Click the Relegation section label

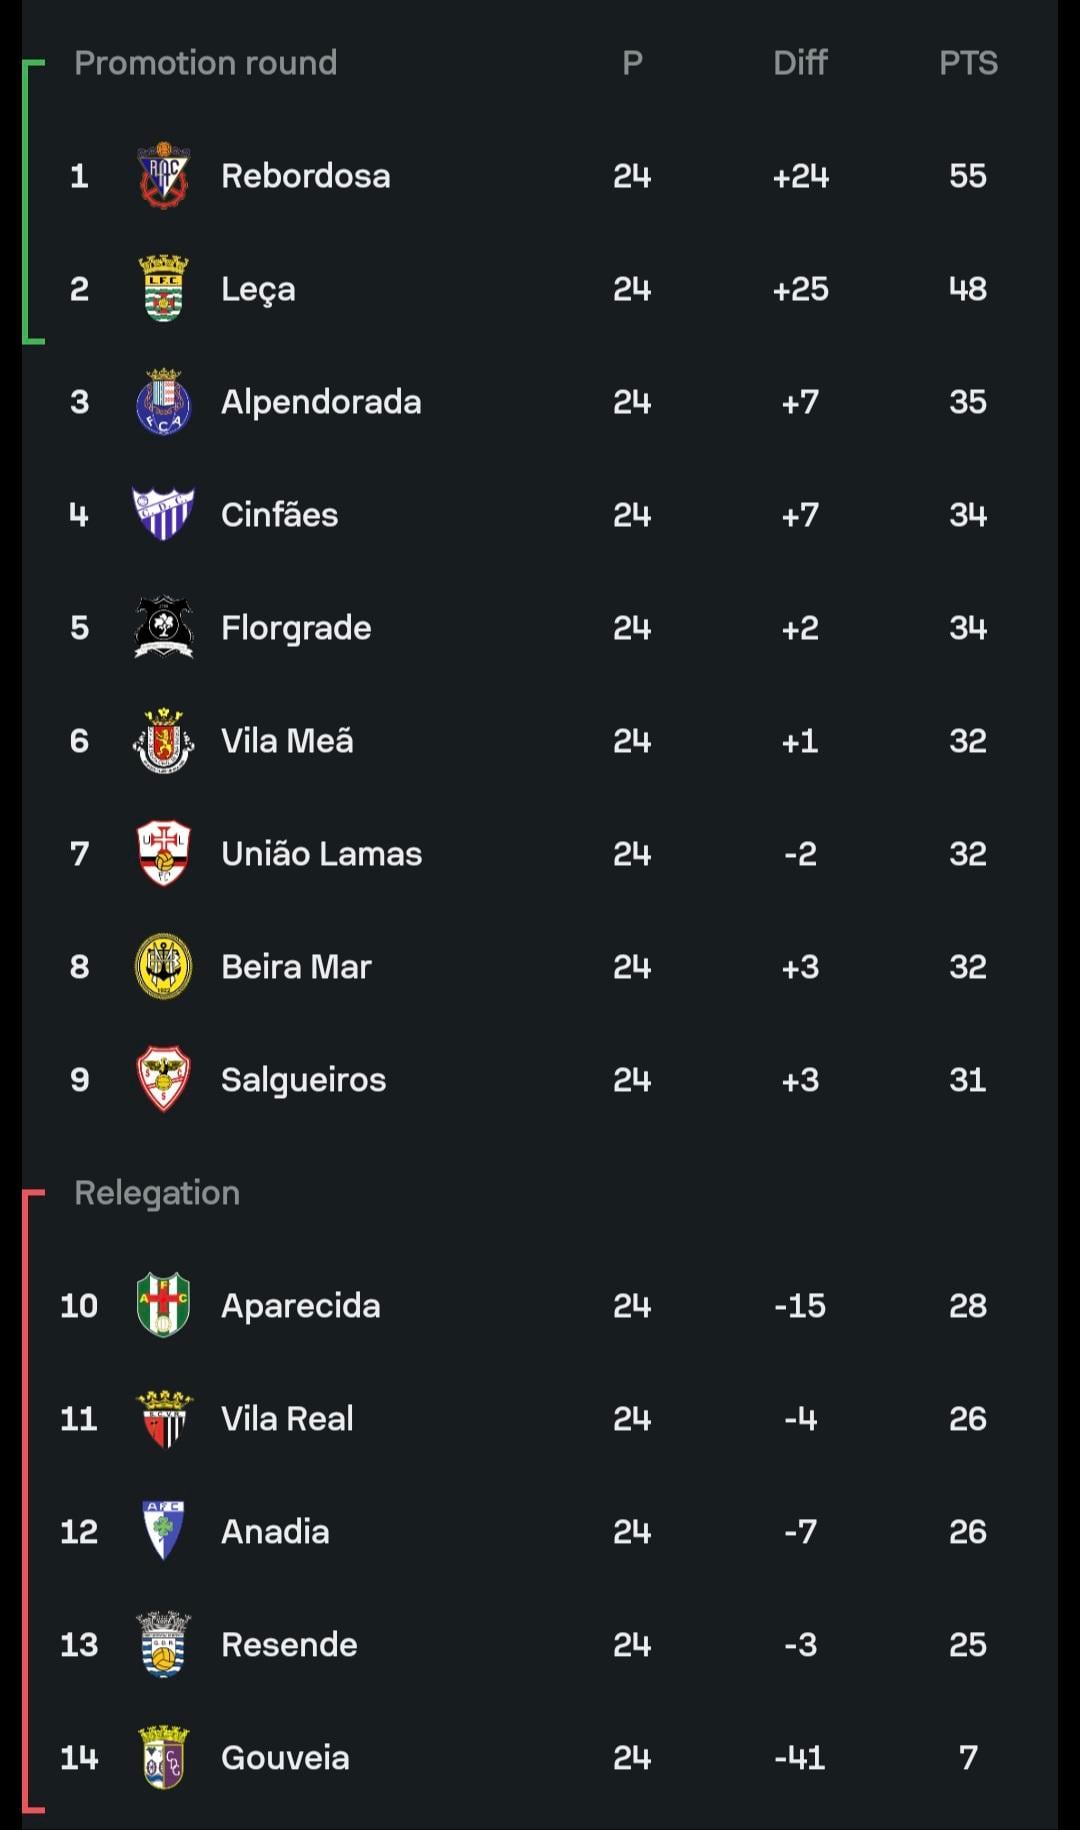(157, 1192)
